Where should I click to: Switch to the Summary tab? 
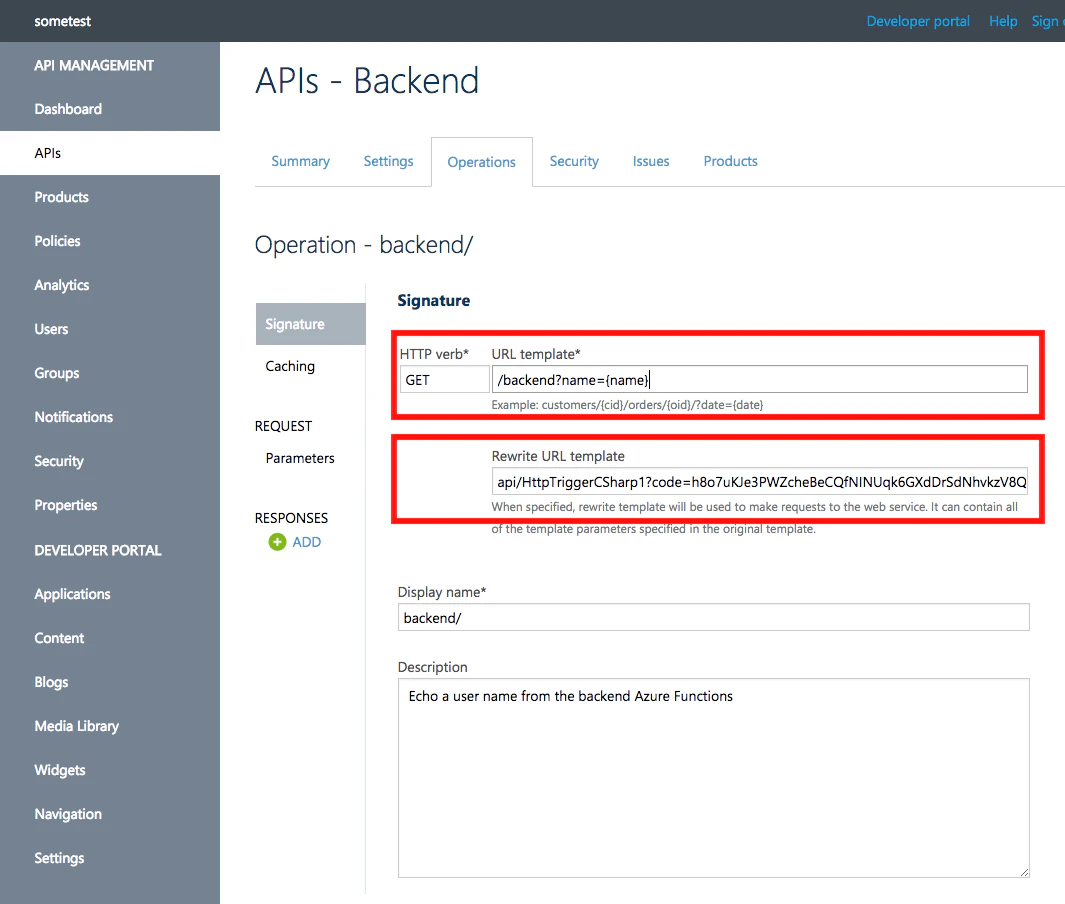pyautogui.click(x=300, y=162)
